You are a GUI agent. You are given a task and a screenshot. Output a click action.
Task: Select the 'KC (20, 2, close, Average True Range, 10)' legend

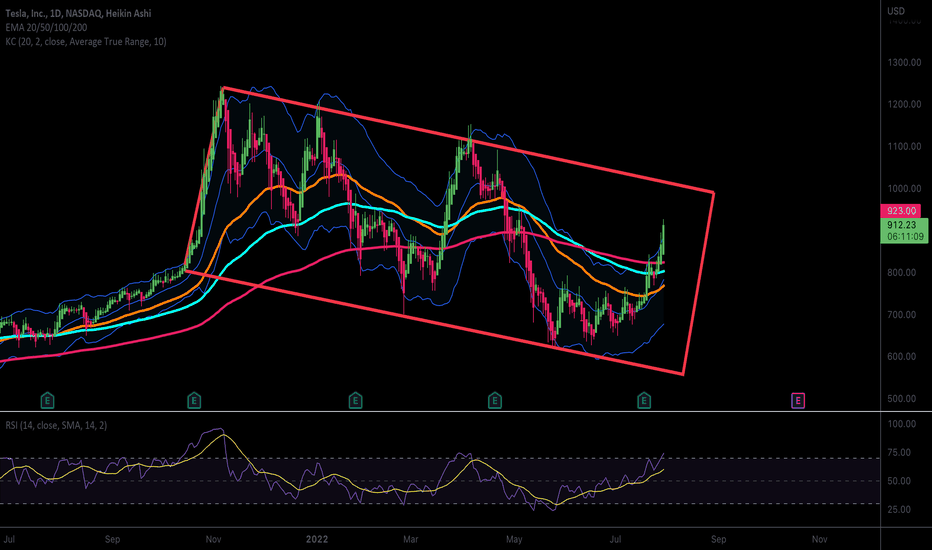tap(86, 42)
